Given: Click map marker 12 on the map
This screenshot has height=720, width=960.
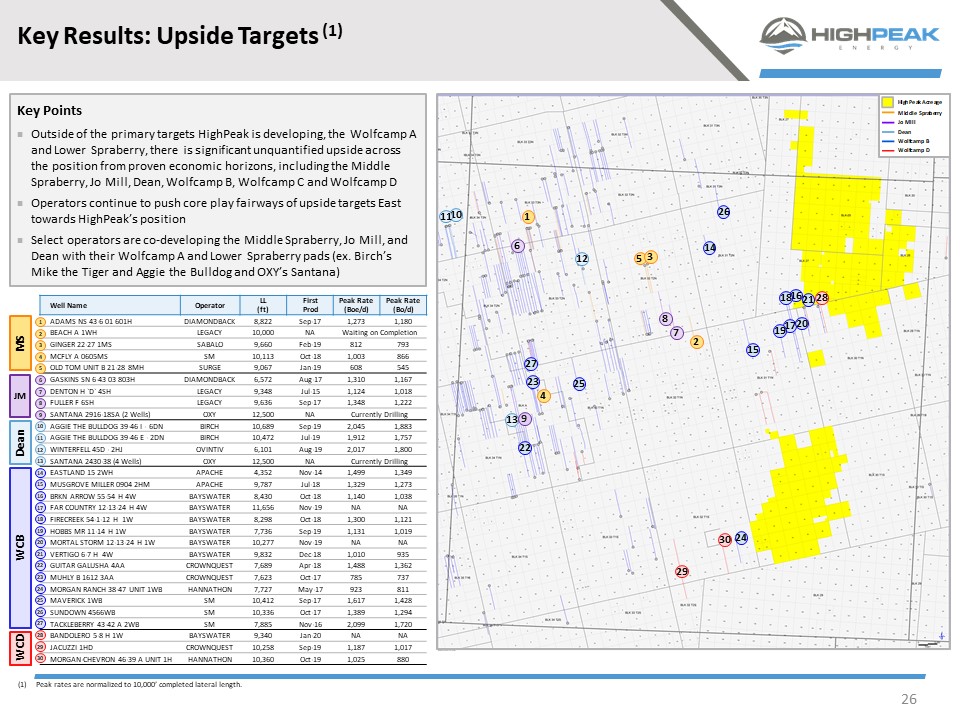Looking at the screenshot, I should (582, 259).
